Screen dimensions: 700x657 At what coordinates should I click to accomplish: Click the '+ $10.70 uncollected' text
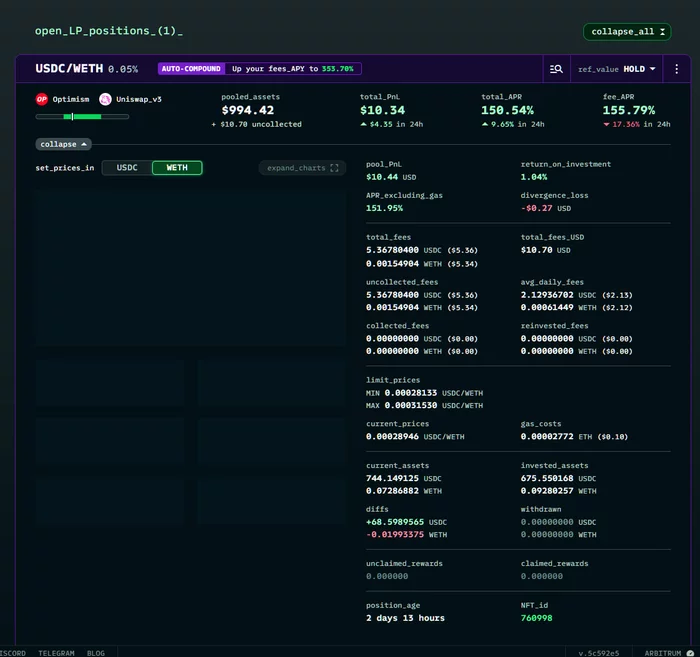coord(257,124)
